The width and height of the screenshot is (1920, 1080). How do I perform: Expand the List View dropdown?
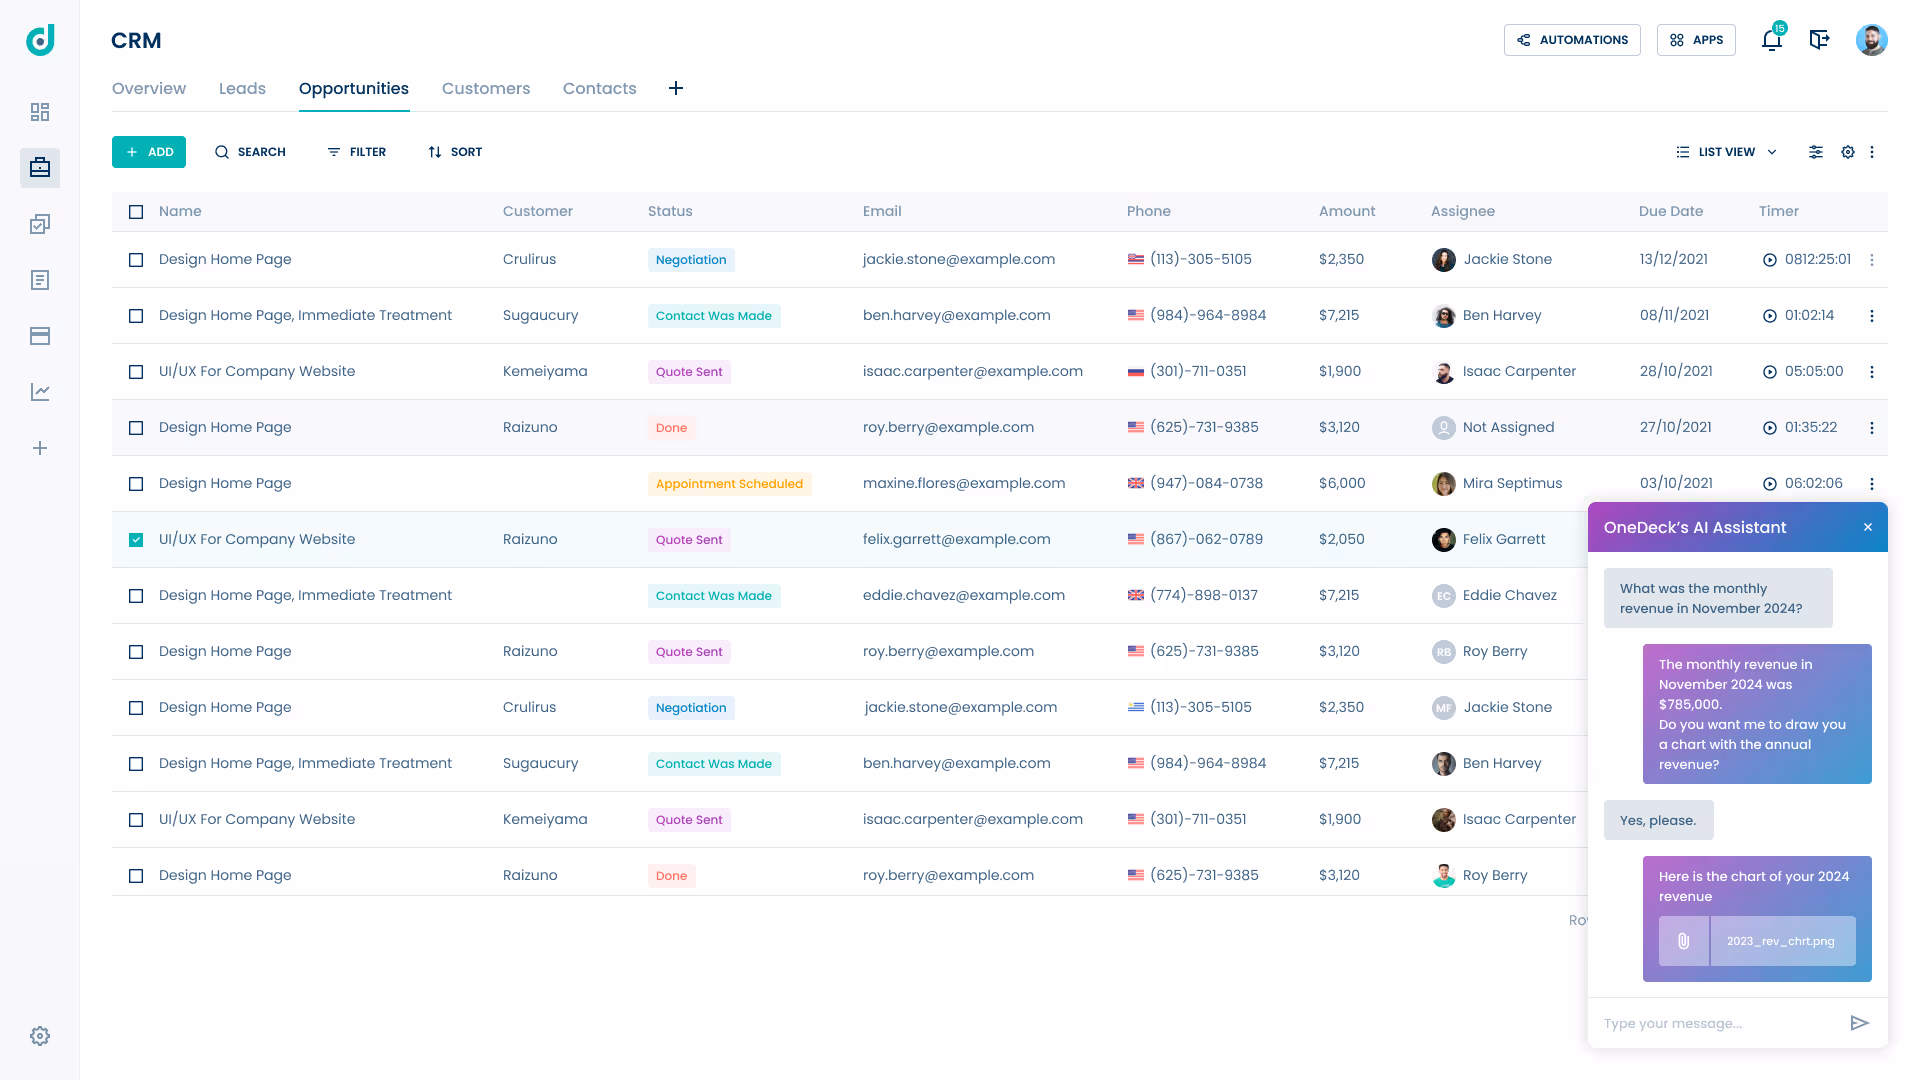(x=1727, y=152)
